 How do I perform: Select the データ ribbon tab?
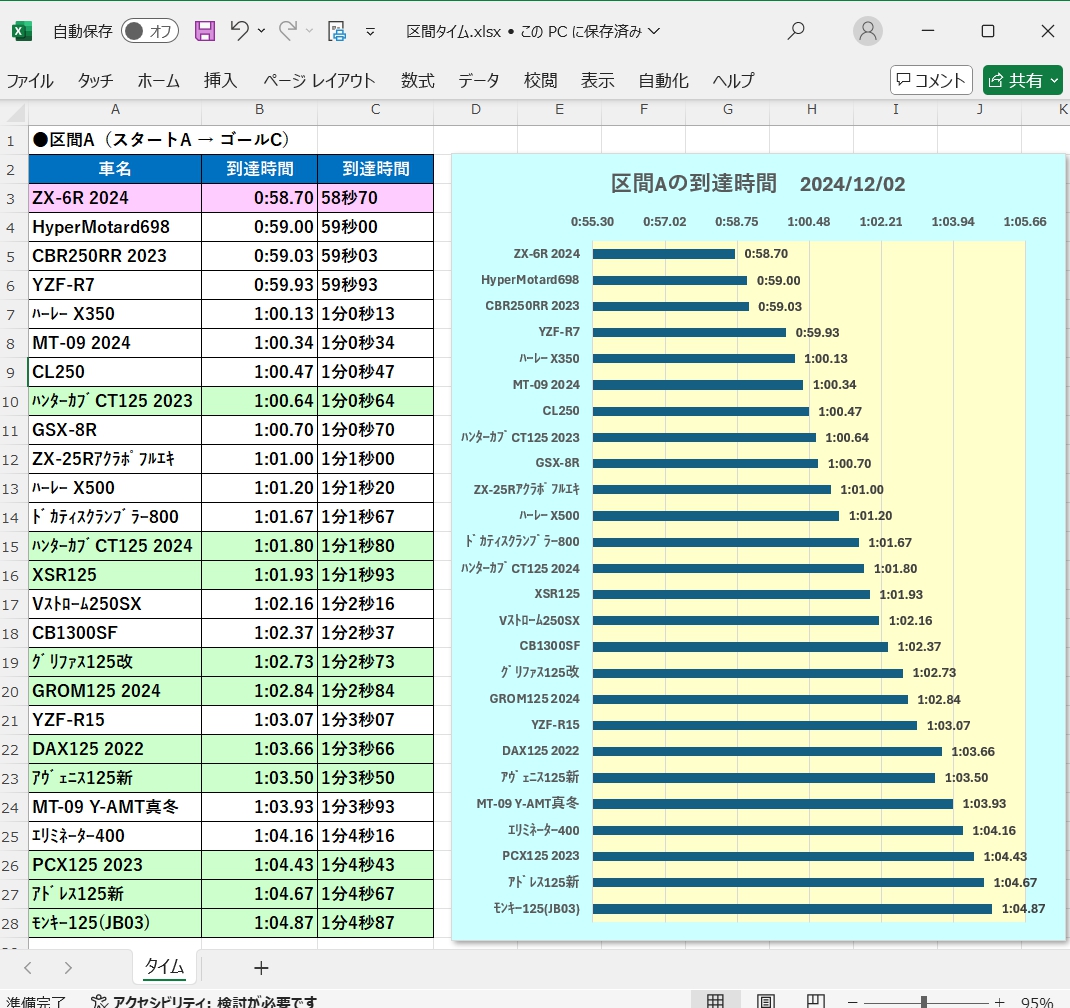pyautogui.click(x=478, y=81)
